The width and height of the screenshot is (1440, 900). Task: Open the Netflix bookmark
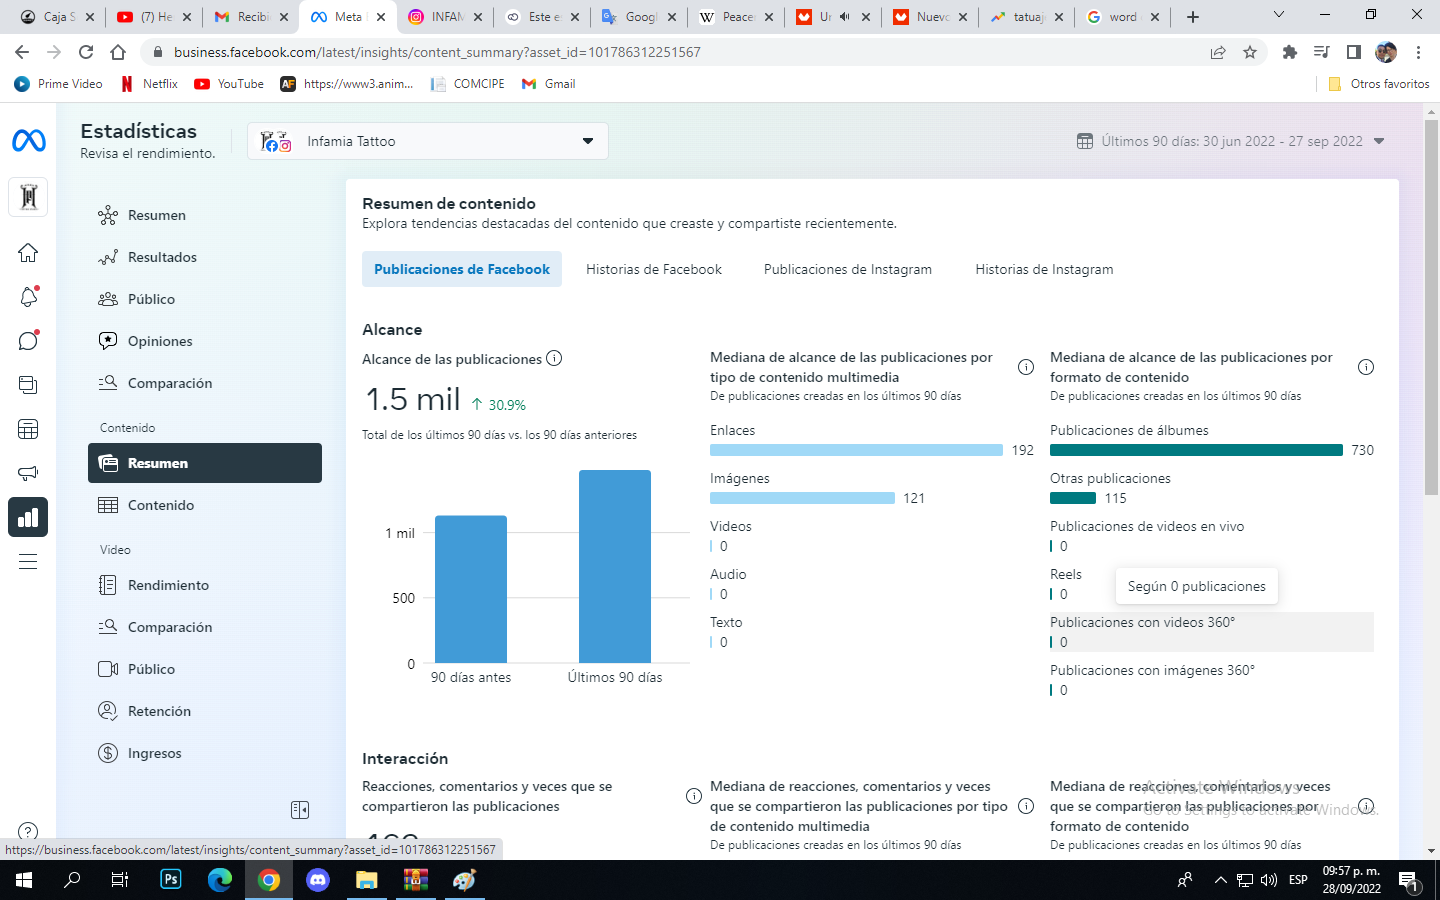(149, 84)
